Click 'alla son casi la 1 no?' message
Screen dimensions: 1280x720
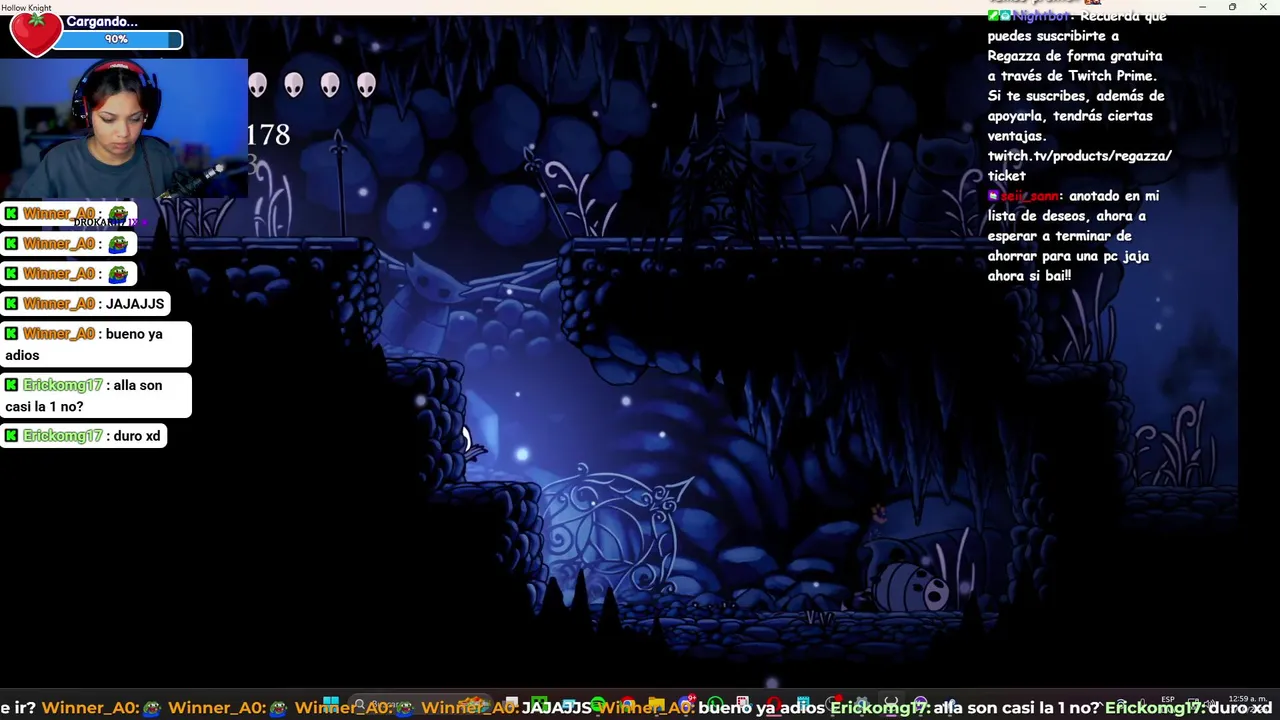coord(96,395)
